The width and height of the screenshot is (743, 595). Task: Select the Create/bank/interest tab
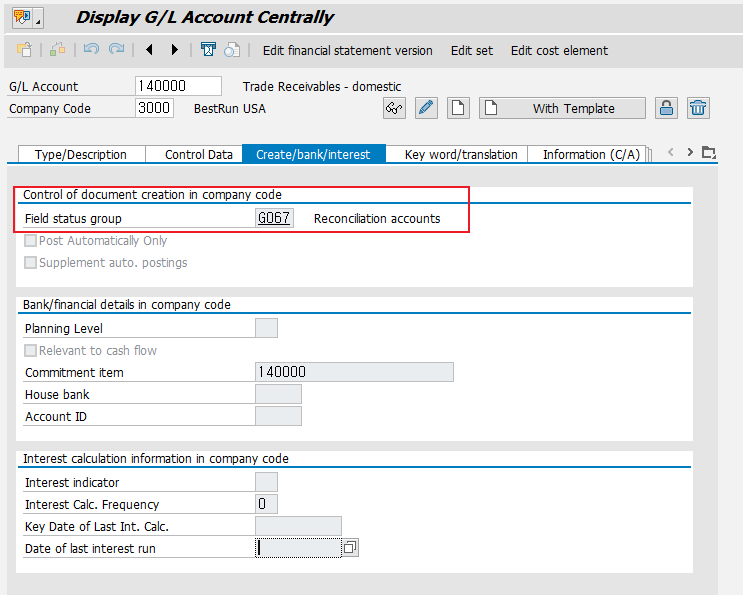pos(313,154)
